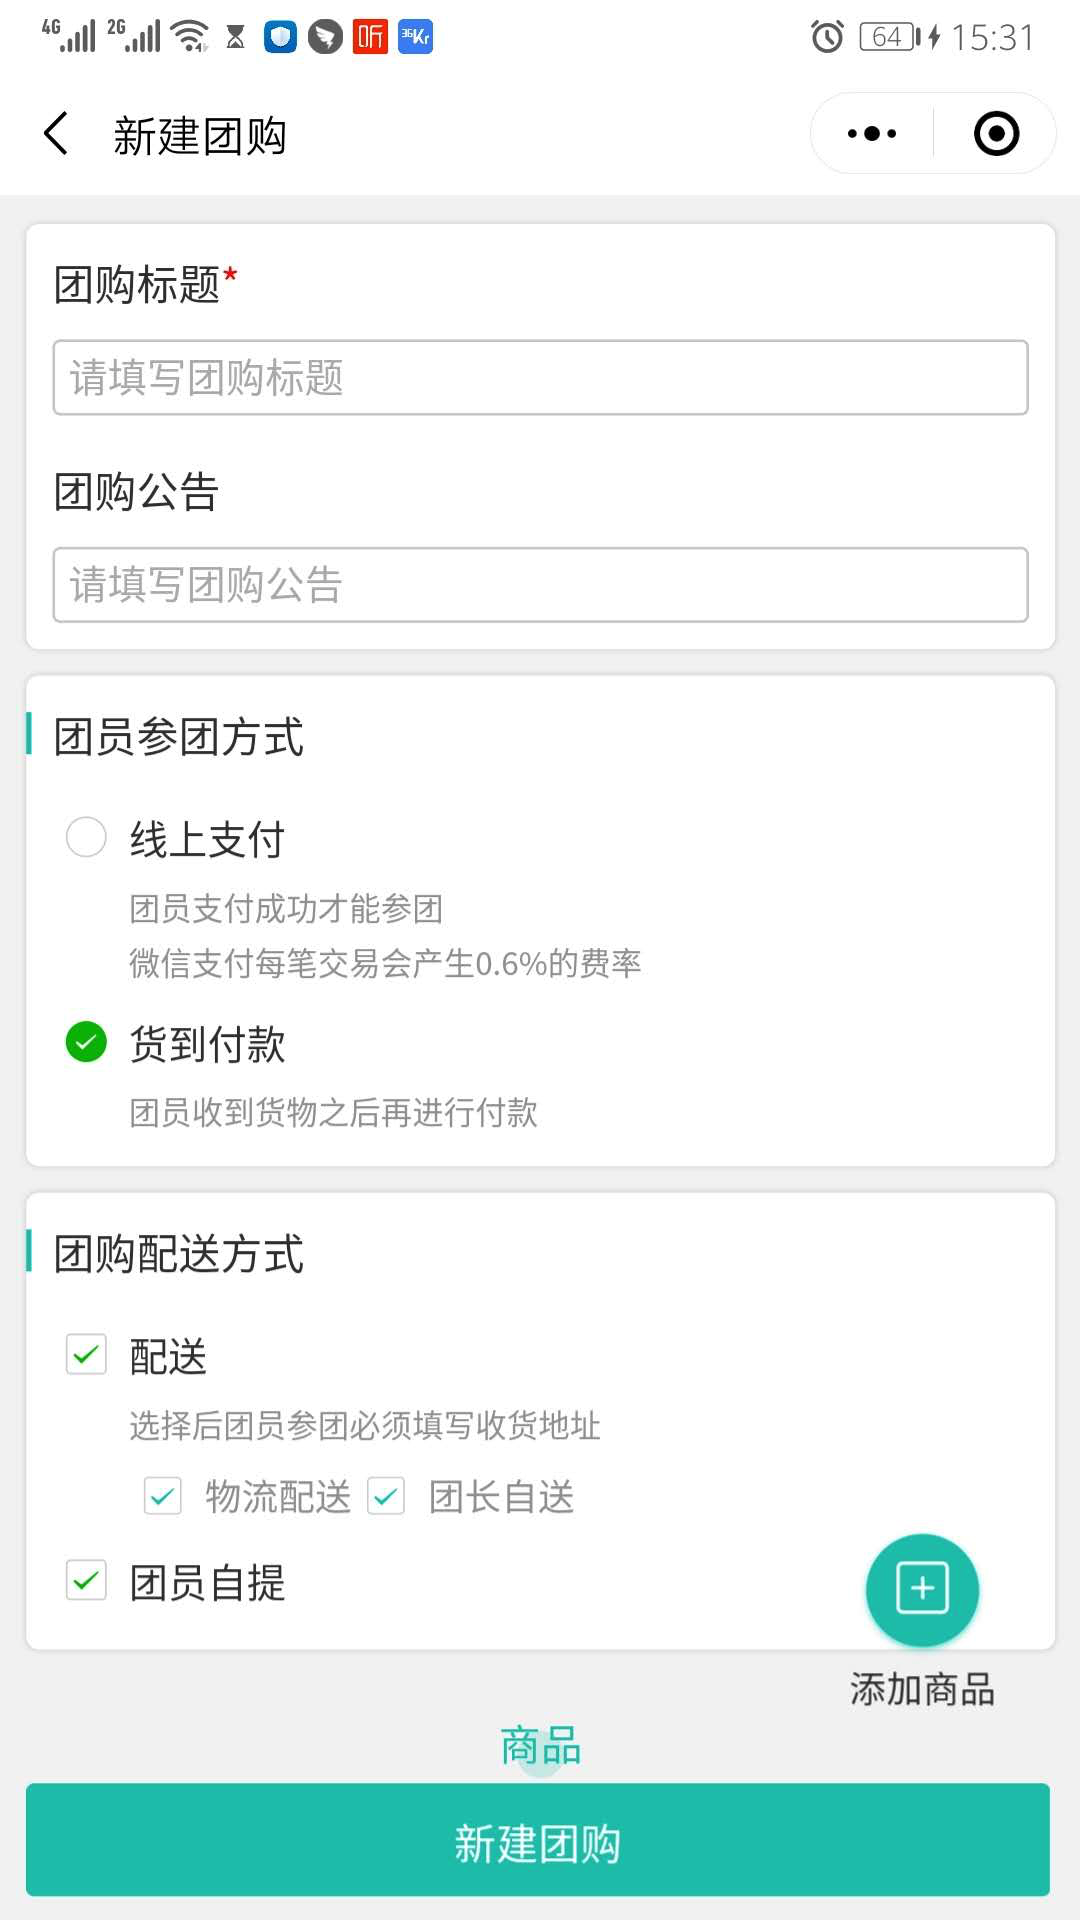Tap the circular close mini program icon

coord(996,134)
